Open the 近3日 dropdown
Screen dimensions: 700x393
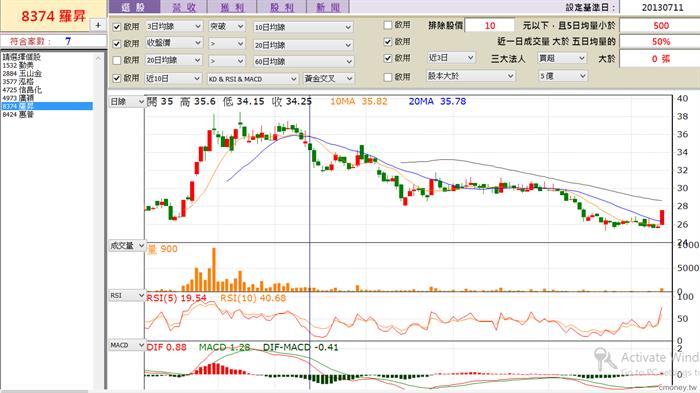coord(451,58)
